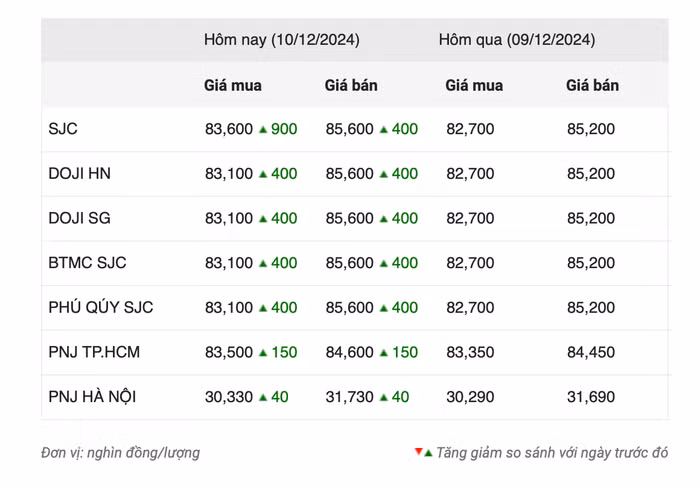Click the unit note Đơn vị: nghìn đồng/lượng
This screenshot has height=488, width=700.
[x=120, y=453]
